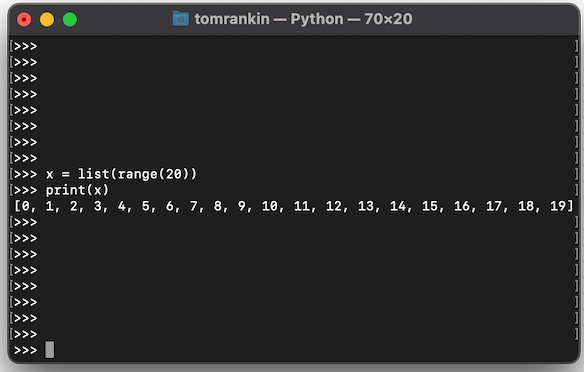
Task: Click the number 10 in the output list
Action: pyautogui.click(x=270, y=206)
